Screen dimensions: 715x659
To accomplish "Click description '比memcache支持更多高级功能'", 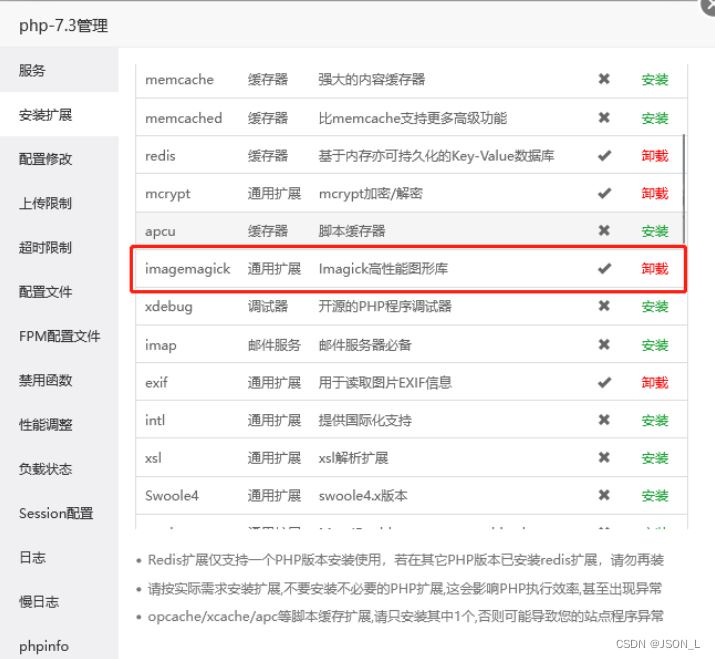I will (413, 118).
